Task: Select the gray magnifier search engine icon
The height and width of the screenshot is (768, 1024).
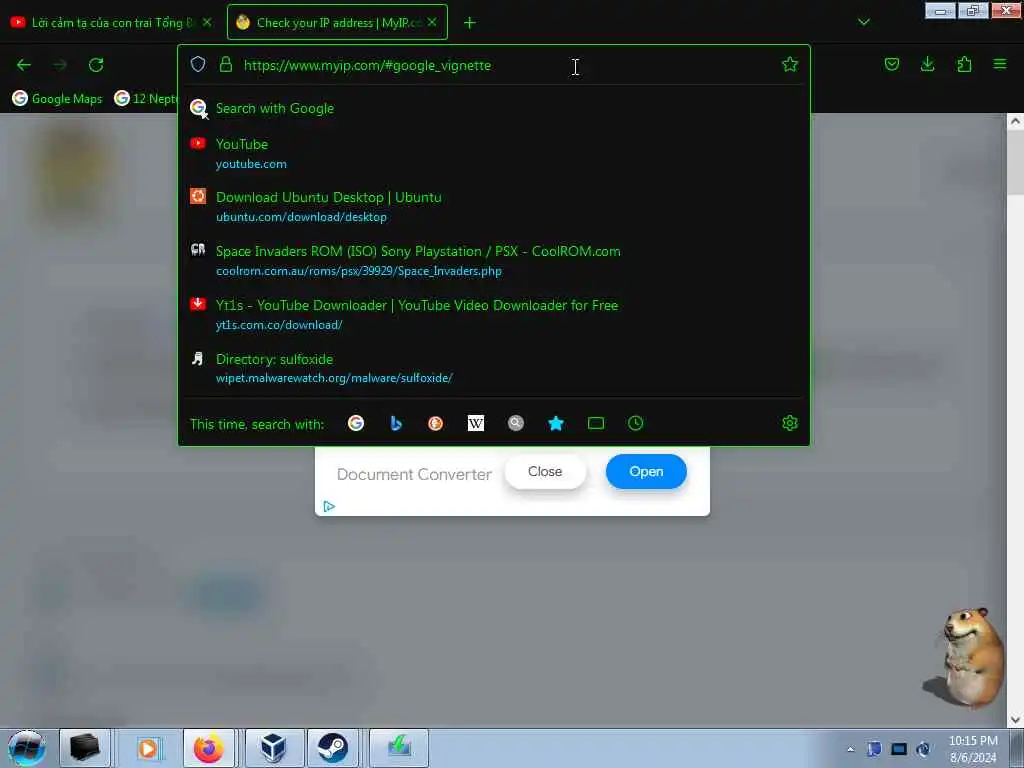Action: click(x=516, y=423)
